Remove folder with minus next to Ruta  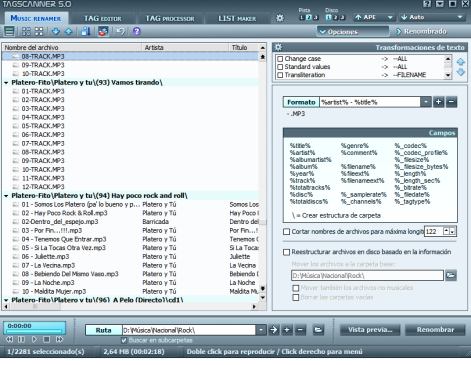tap(300, 330)
